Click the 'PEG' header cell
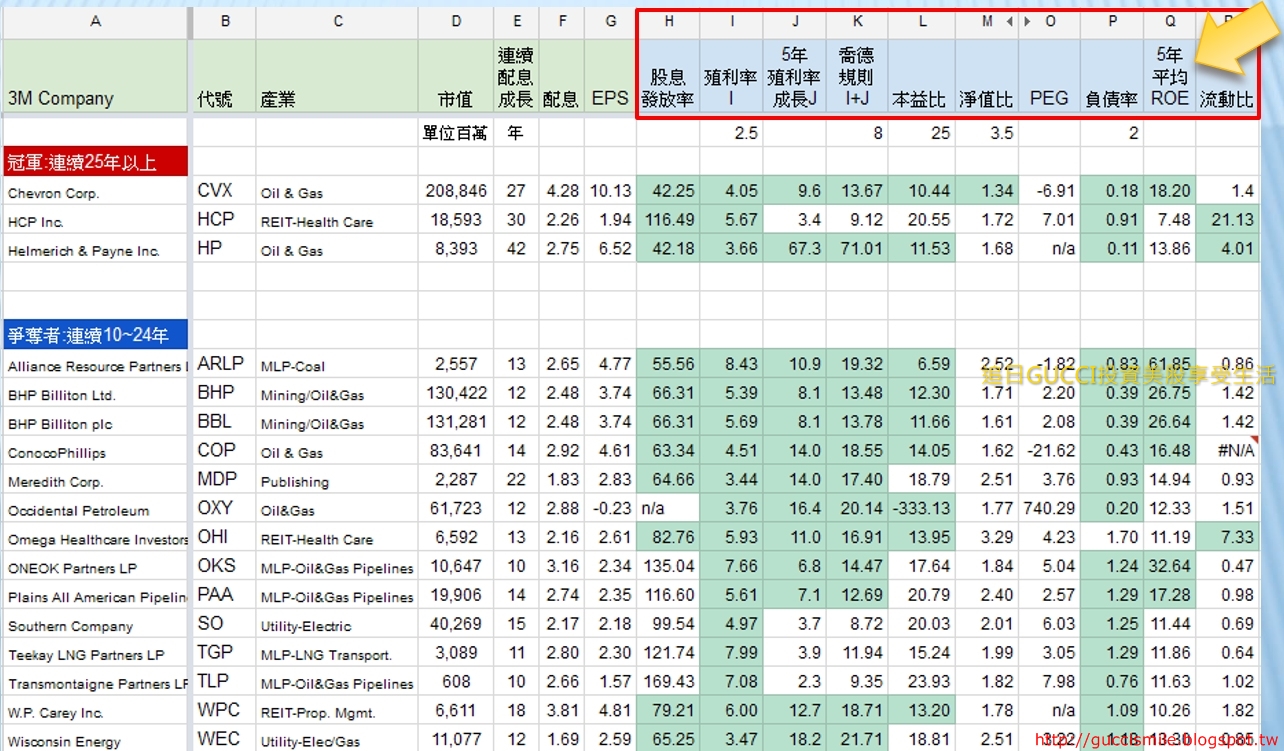This screenshot has height=751, width=1284. (1050, 76)
